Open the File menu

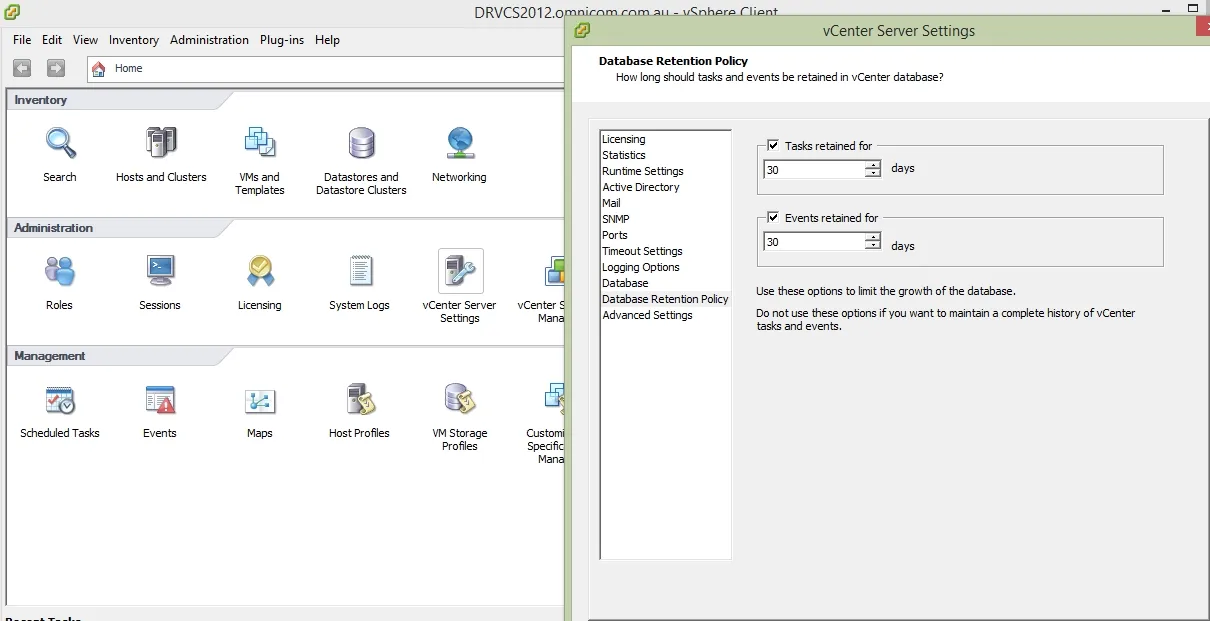click(22, 40)
